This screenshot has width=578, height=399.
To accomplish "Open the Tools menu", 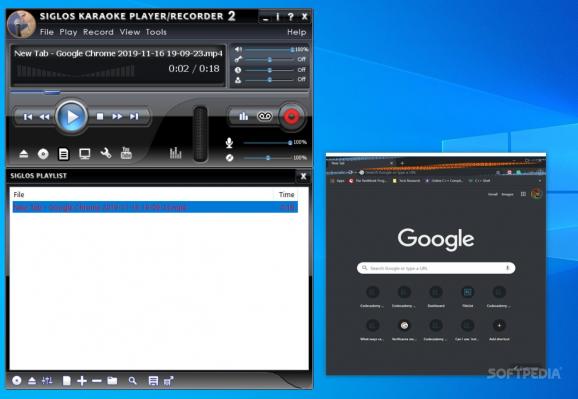I will tap(156, 32).
